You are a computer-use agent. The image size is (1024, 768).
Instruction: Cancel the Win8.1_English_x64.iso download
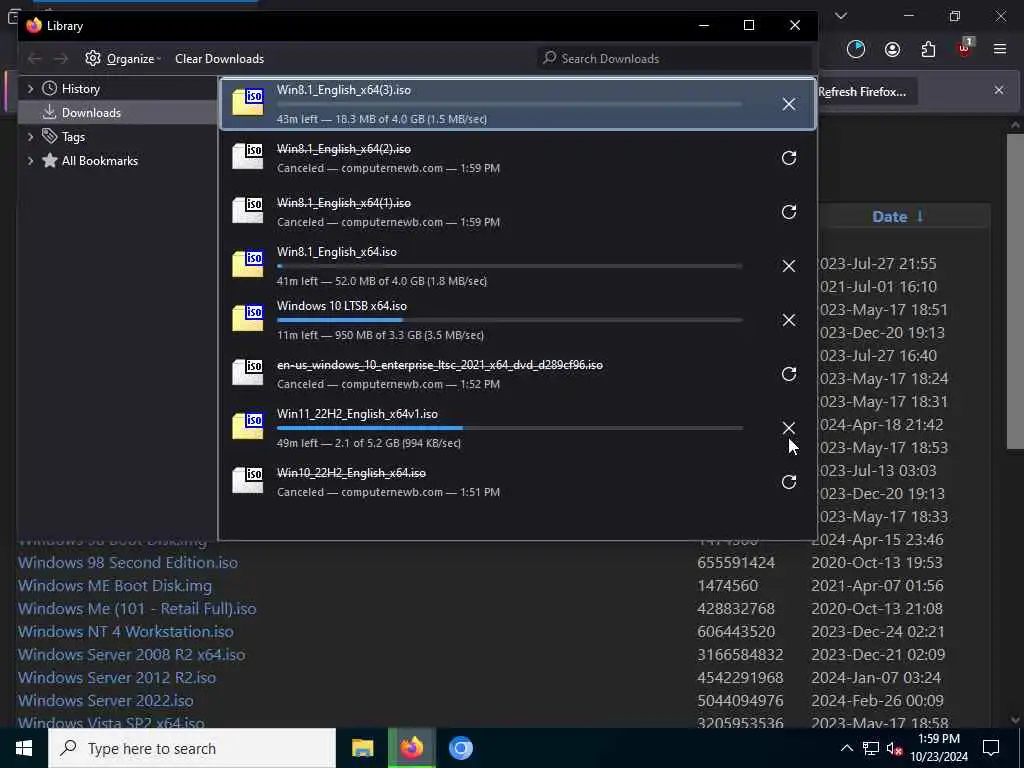[788, 266]
